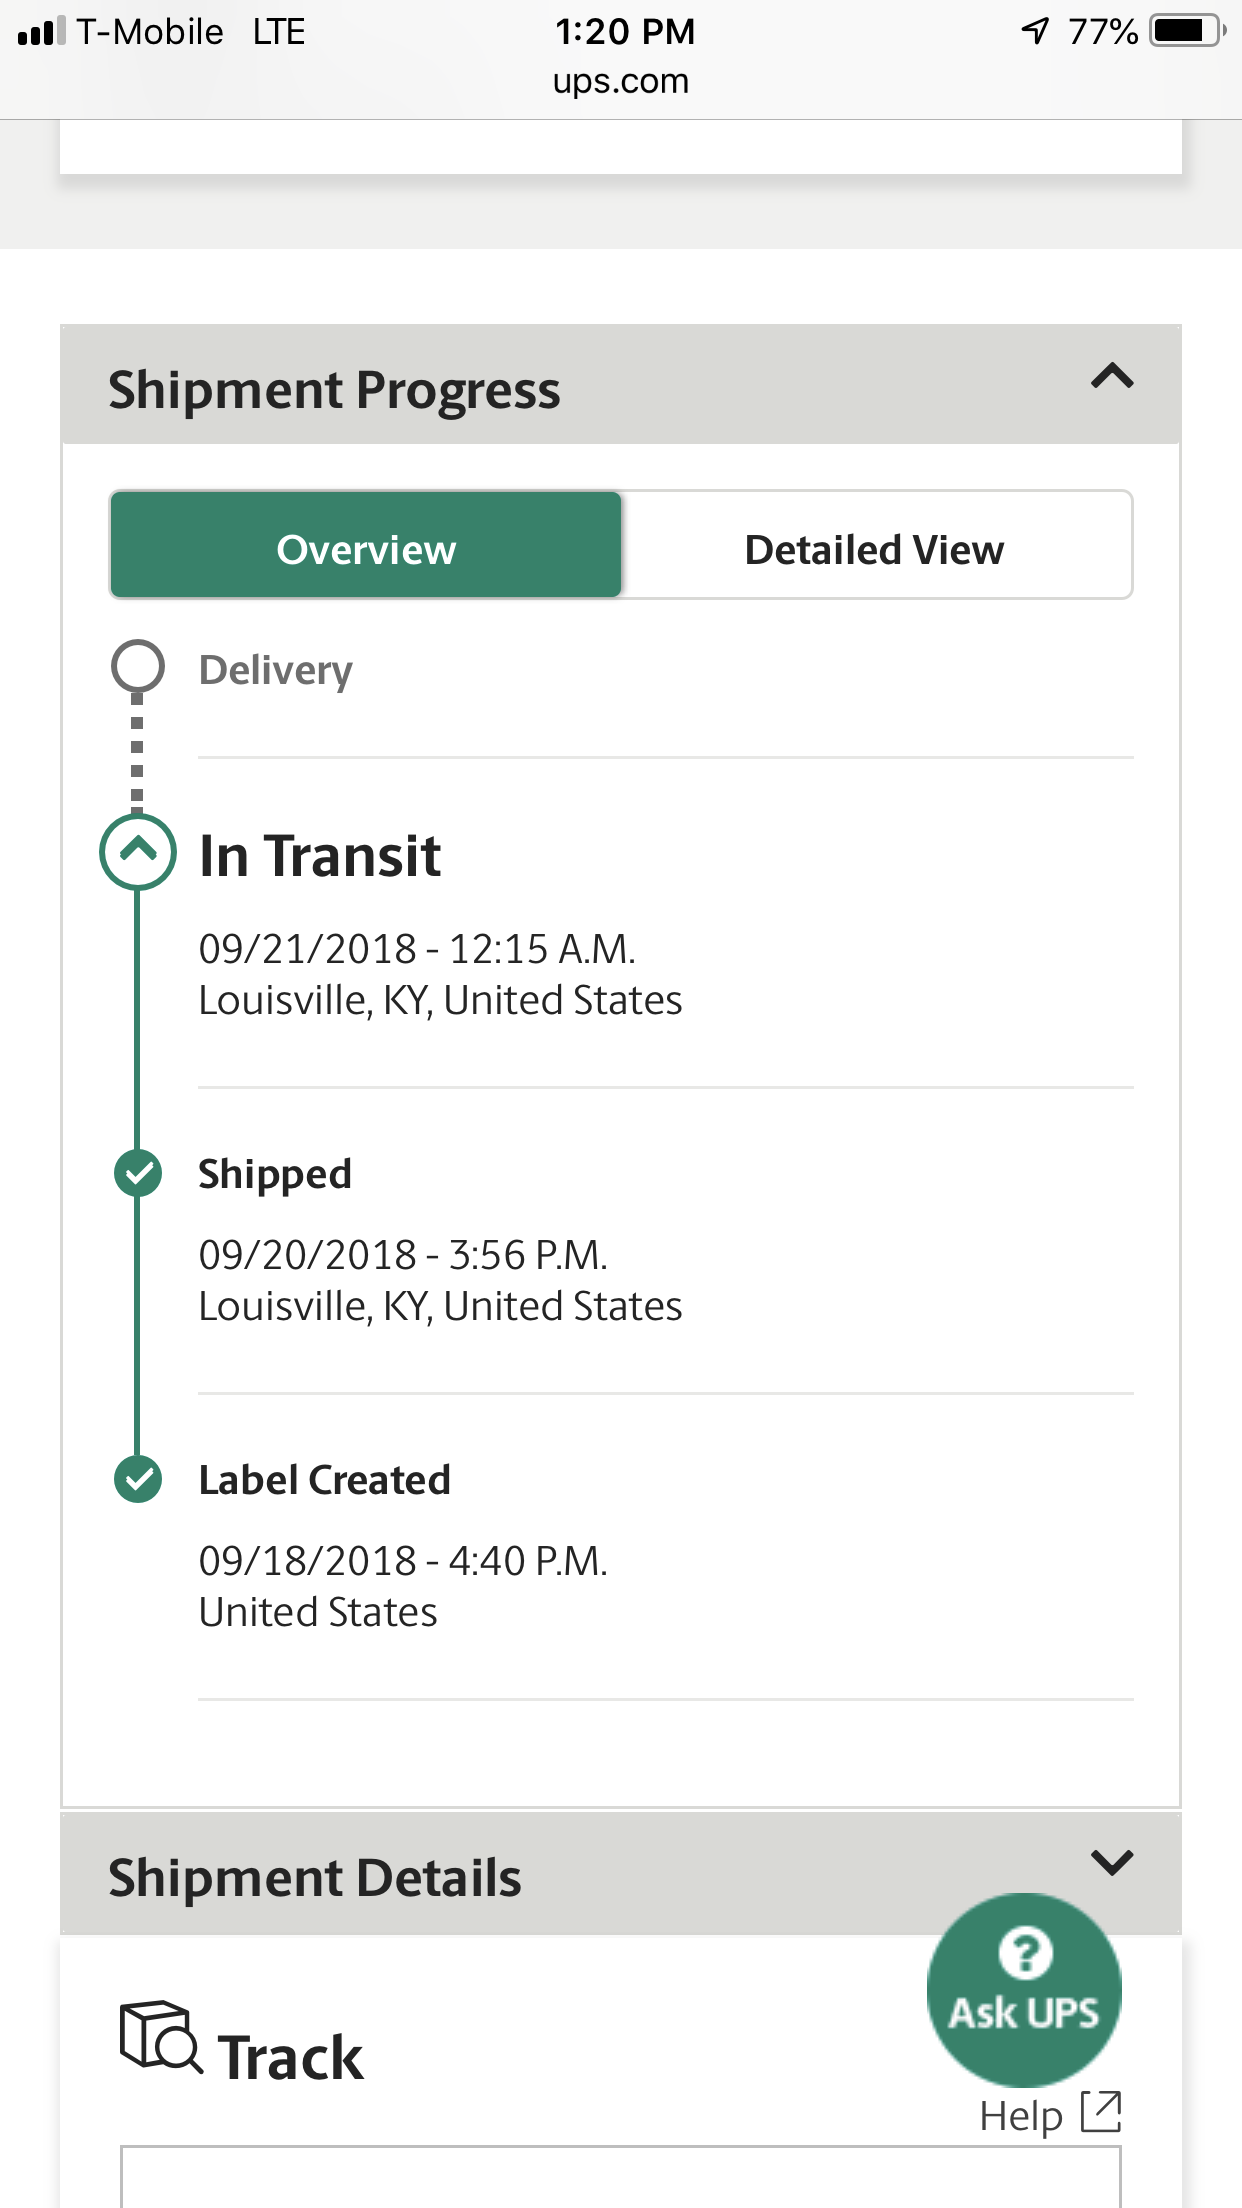Click the Shipment Details header title
The height and width of the screenshot is (2208, 1242).
click(x=315, y=1878)
